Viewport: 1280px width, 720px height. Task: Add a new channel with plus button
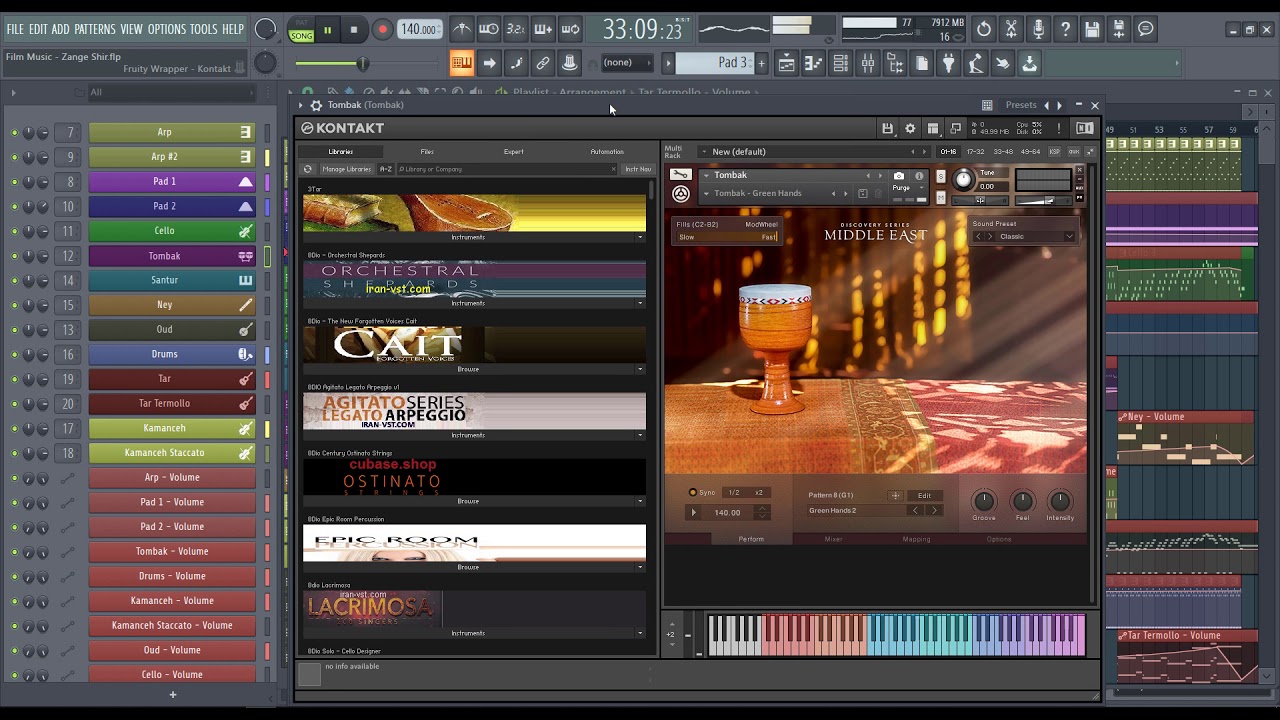(172, 694)
